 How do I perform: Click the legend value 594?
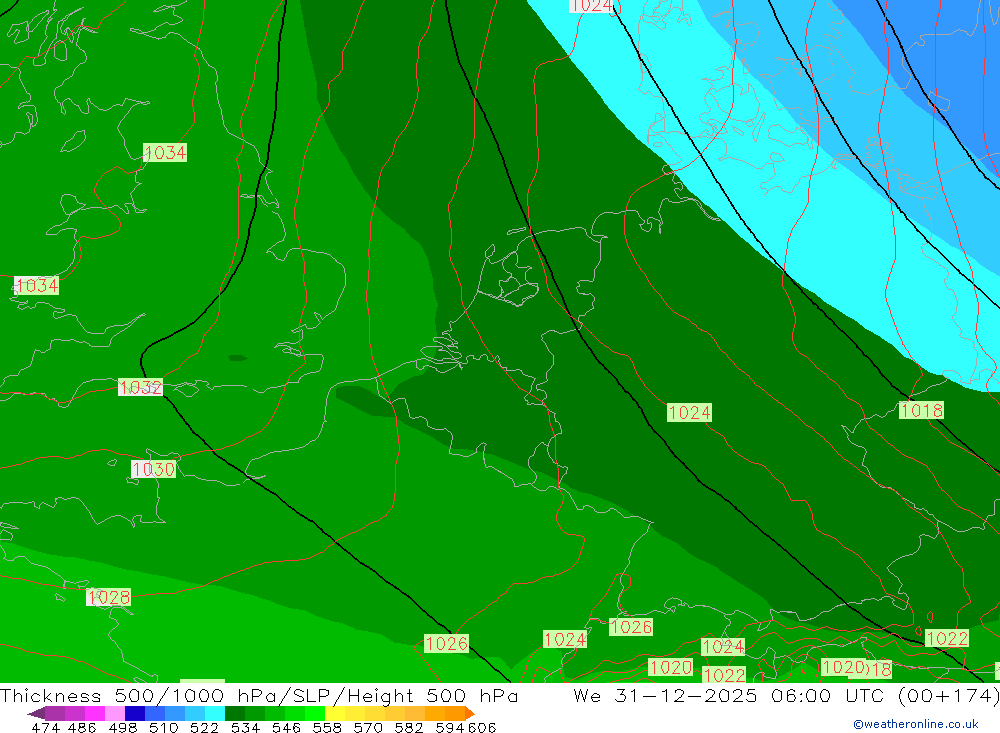coord(450,727)
